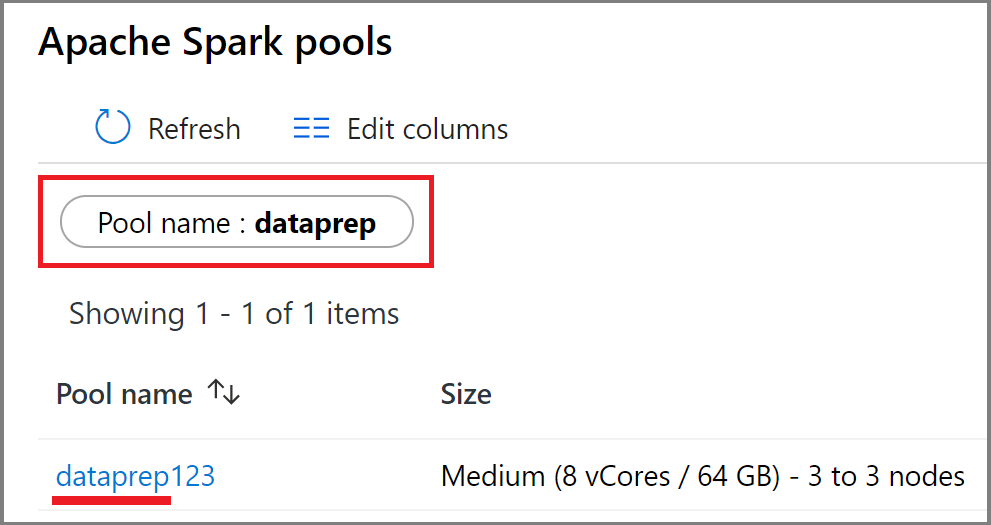The width and height of the screenshot is (991, 525).
Task: Click the circular Refresh arrow icon
Action: tap(112, 126)
